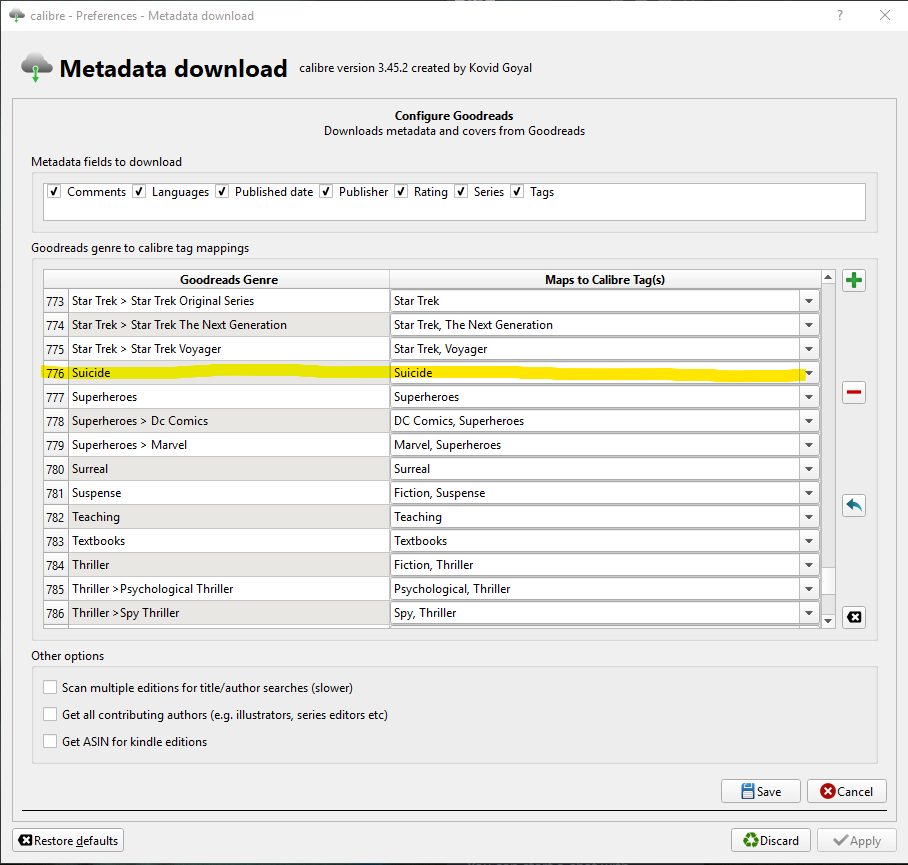Select row header 780

pyautogui.click(x=56, y=469)
